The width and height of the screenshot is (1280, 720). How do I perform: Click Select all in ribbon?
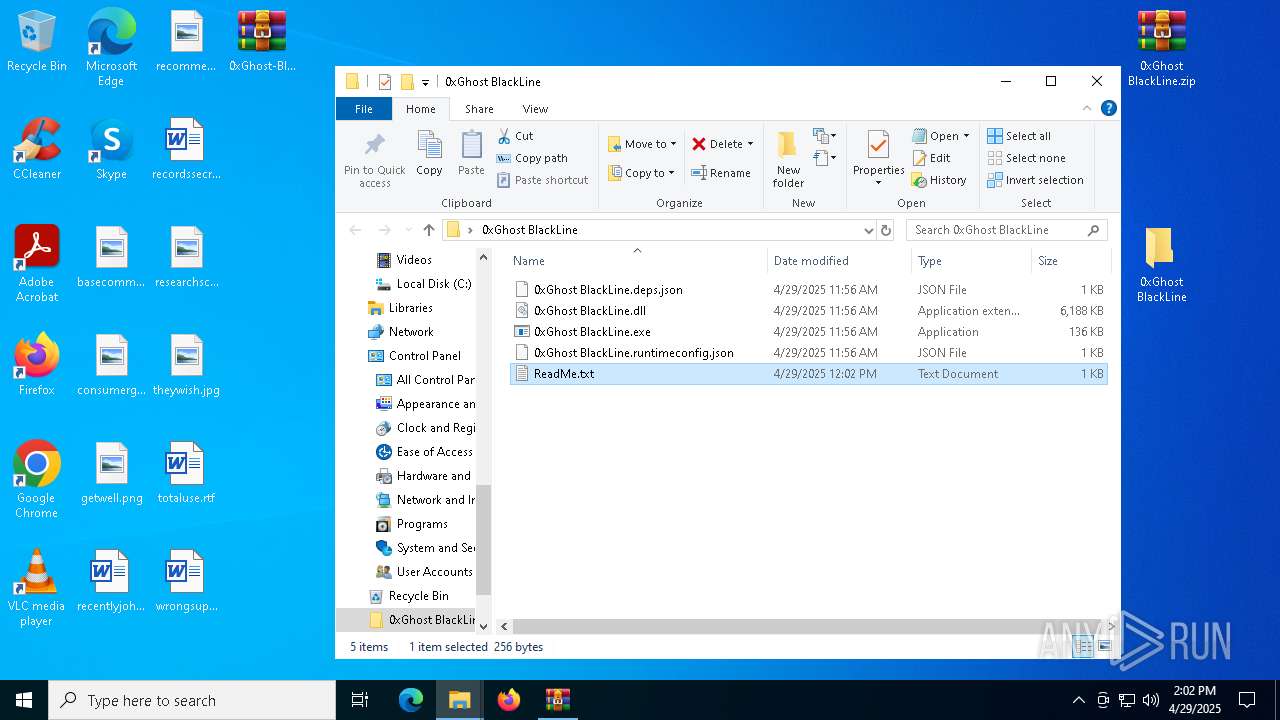tap(1019, 136)
